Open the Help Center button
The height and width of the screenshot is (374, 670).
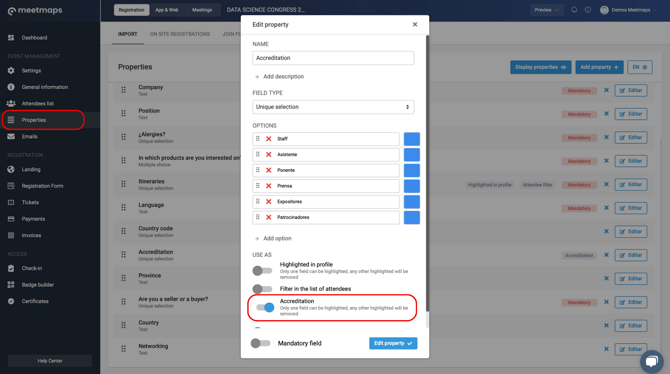(x=50, y=361)
